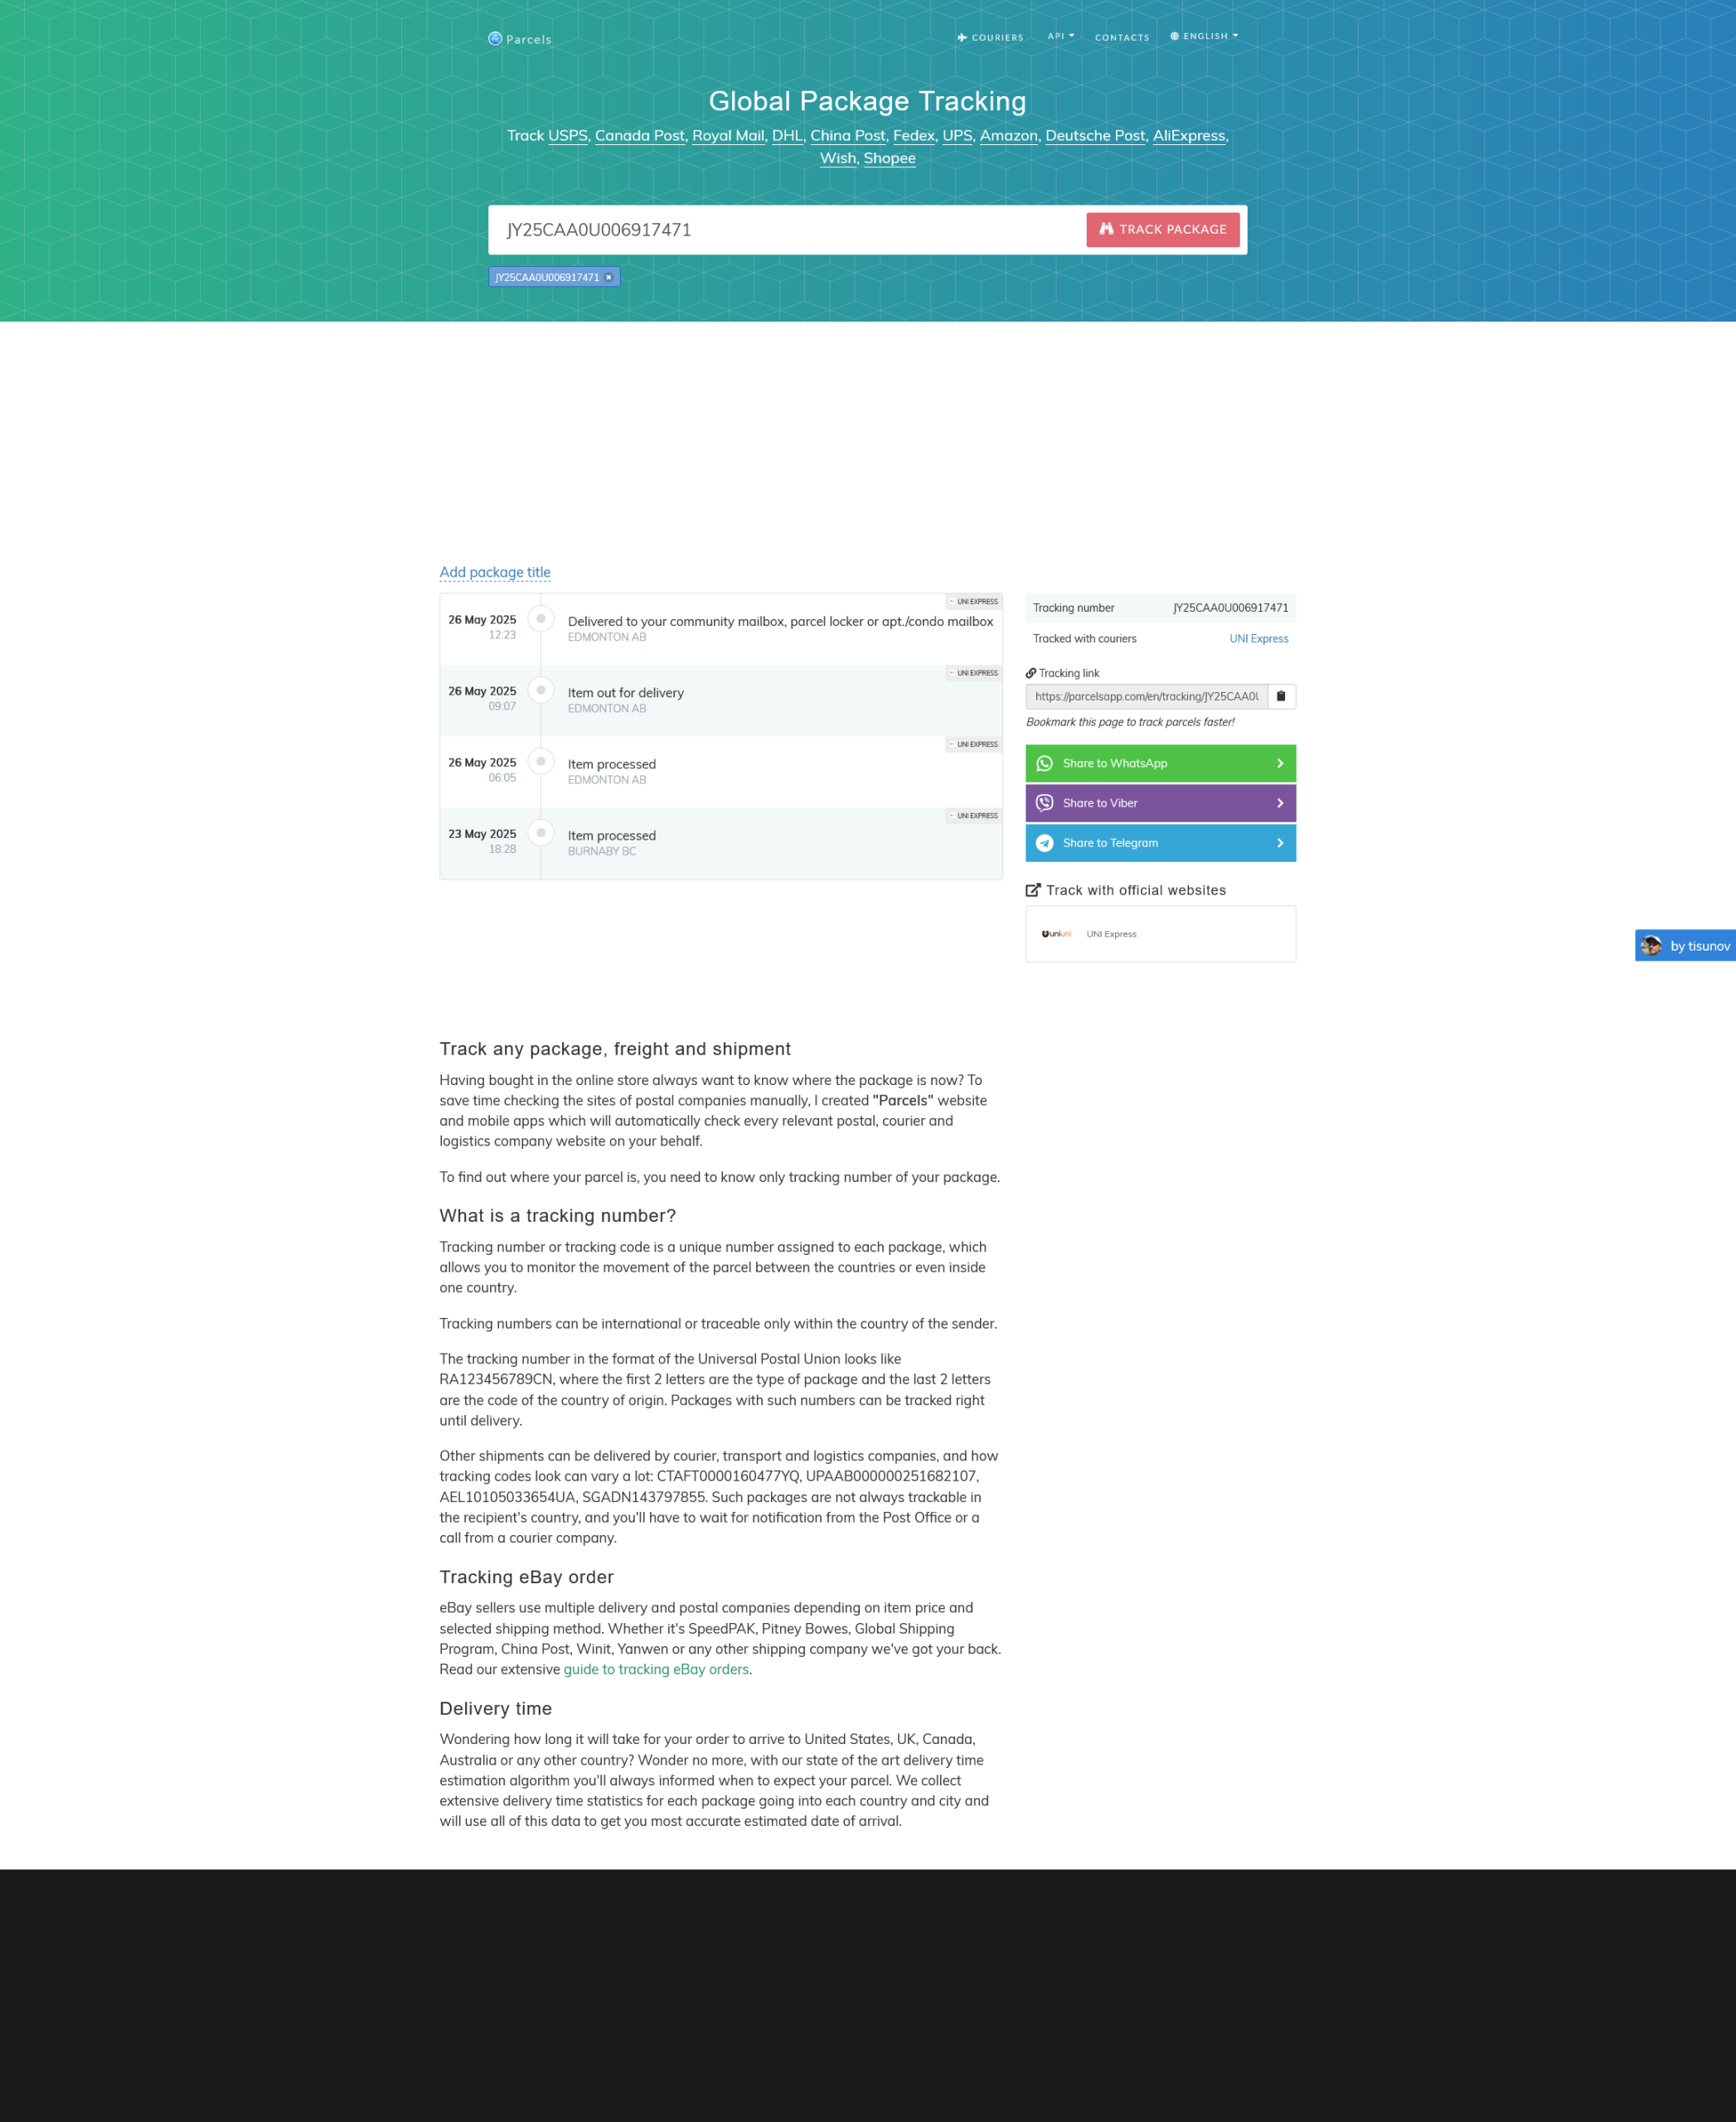Click the uniuni logo in the official websites card
Image resolution: width=1736 pixels, height=2122 pixels.
(1056, 934)
